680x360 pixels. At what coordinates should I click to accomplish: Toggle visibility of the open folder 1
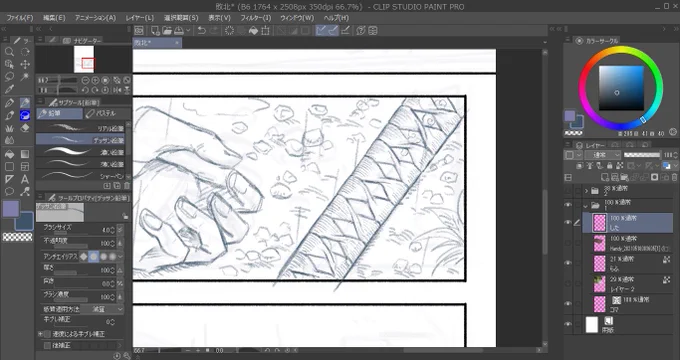pyautogui.click(x=568, y=205)
